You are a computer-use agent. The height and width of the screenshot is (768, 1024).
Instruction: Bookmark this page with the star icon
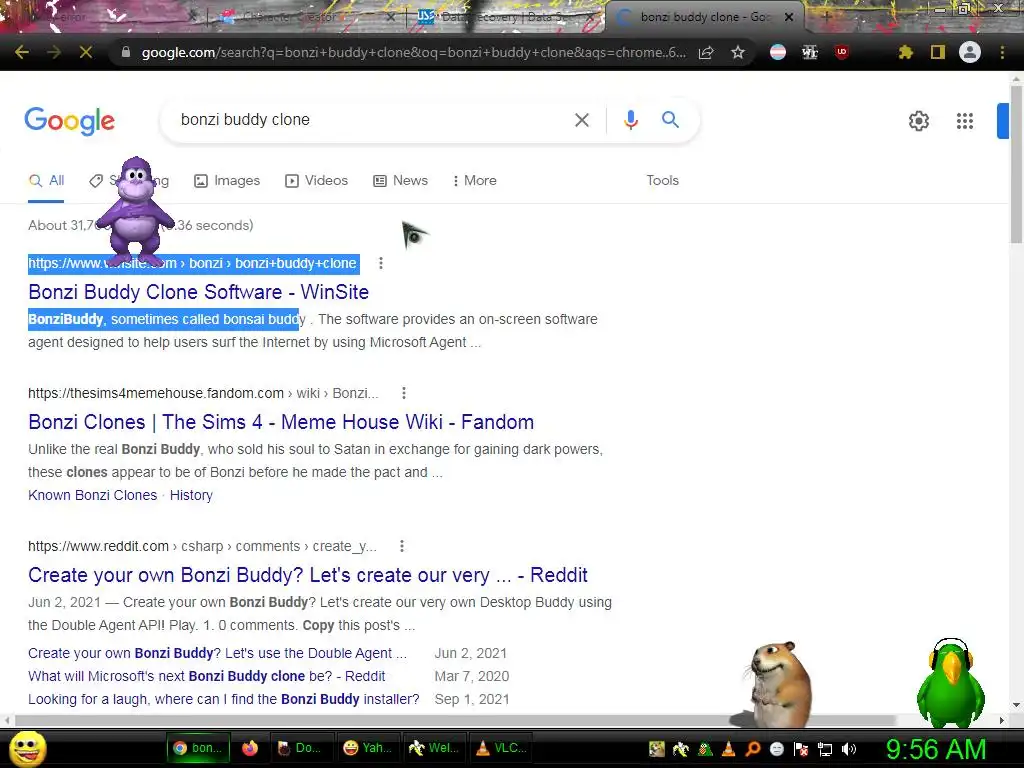coord(738,52)
